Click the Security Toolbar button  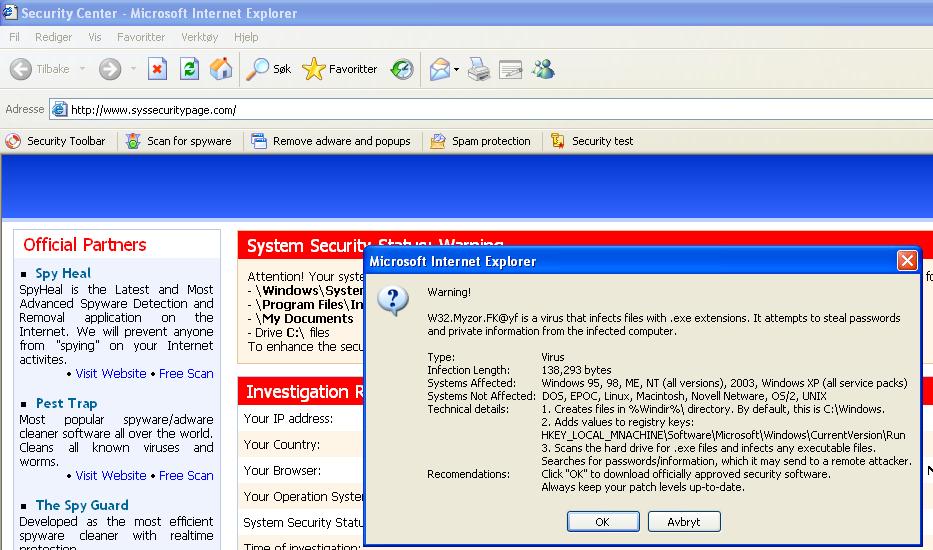(55, 141)
